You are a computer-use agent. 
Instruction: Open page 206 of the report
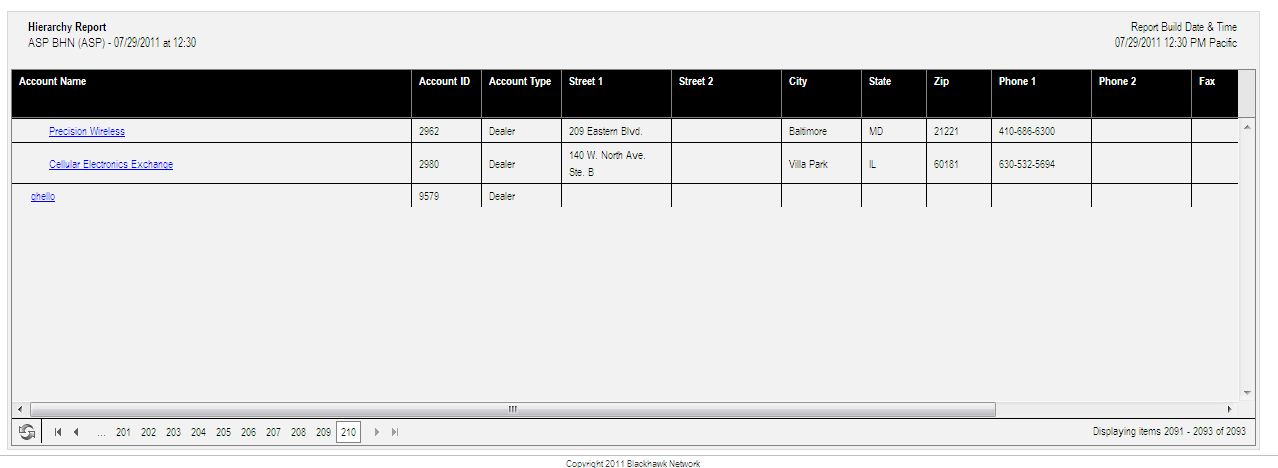(x=248, y=433)
